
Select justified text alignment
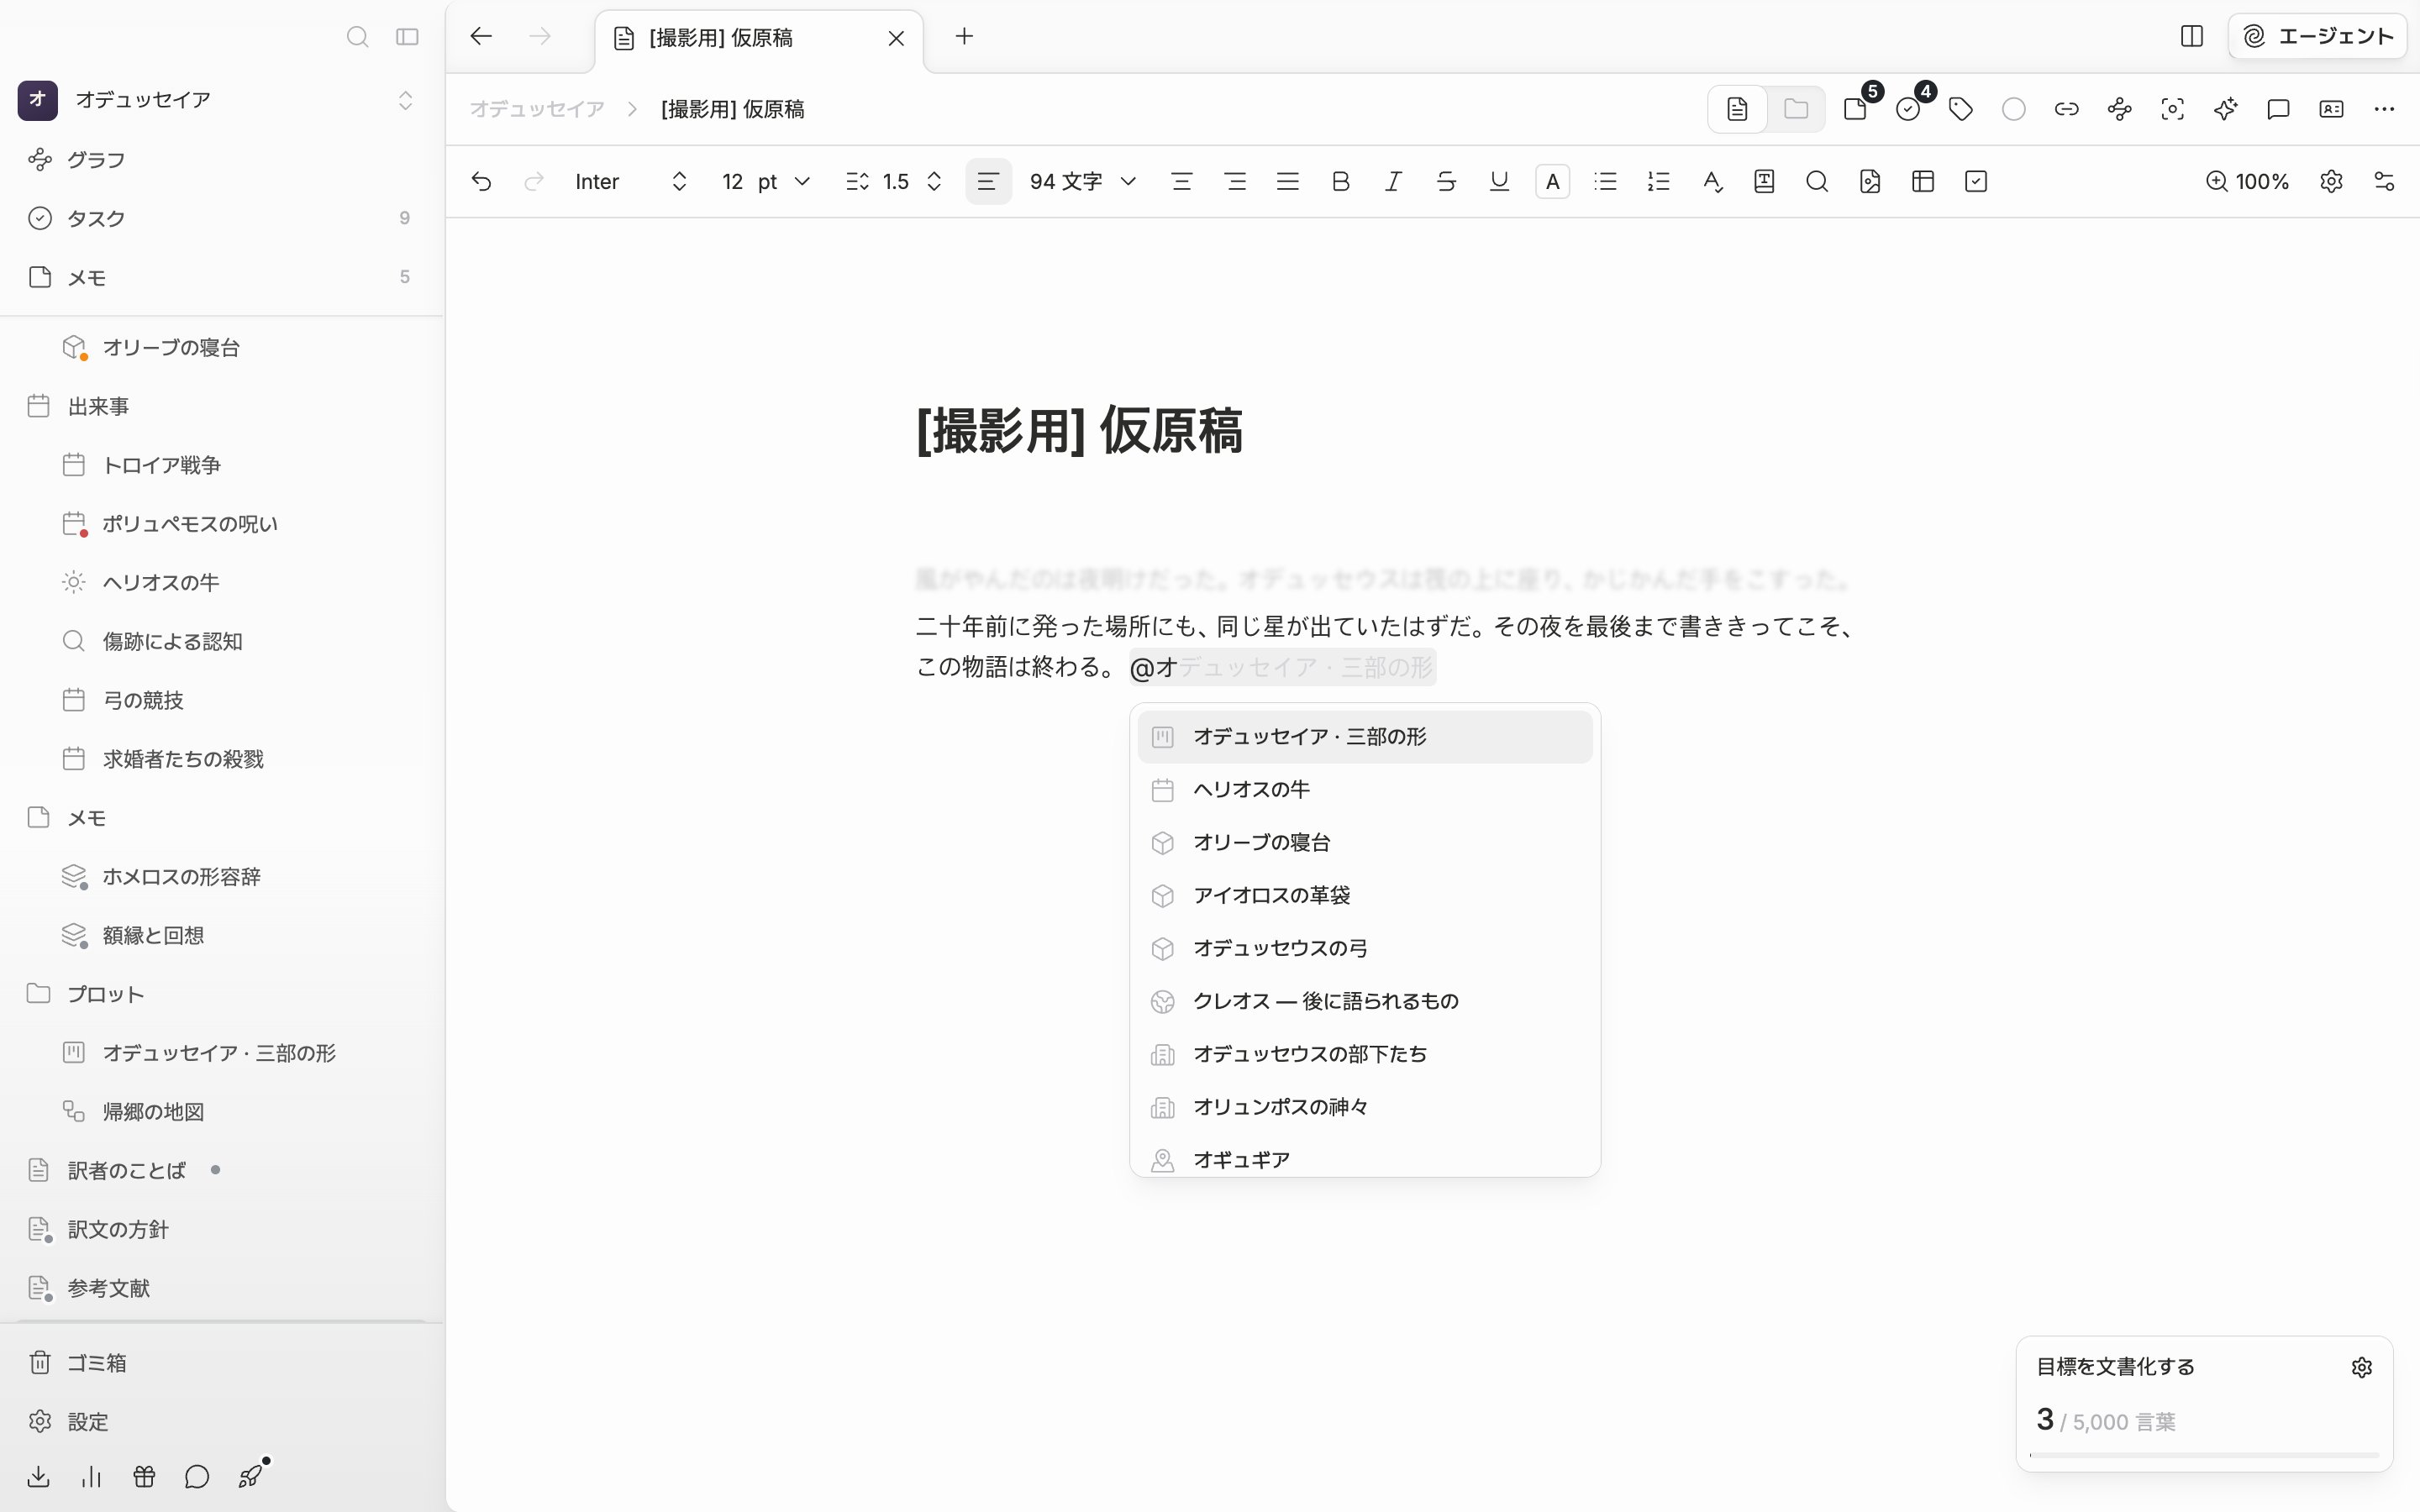click(1288, 181)
